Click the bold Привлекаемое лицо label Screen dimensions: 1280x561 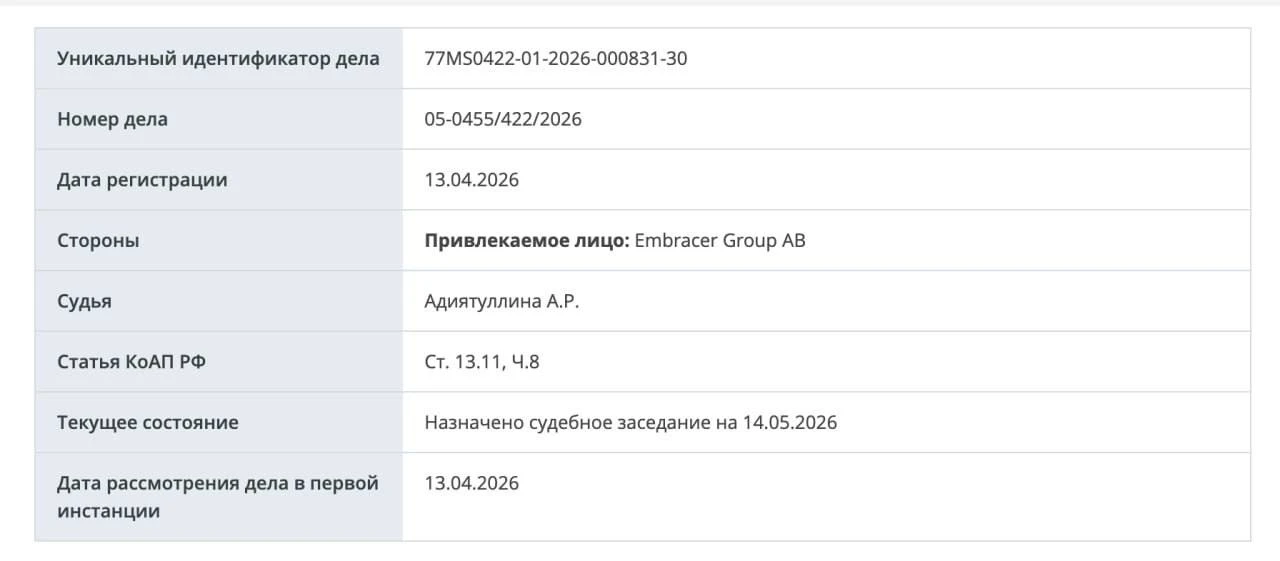pos(527,241)
